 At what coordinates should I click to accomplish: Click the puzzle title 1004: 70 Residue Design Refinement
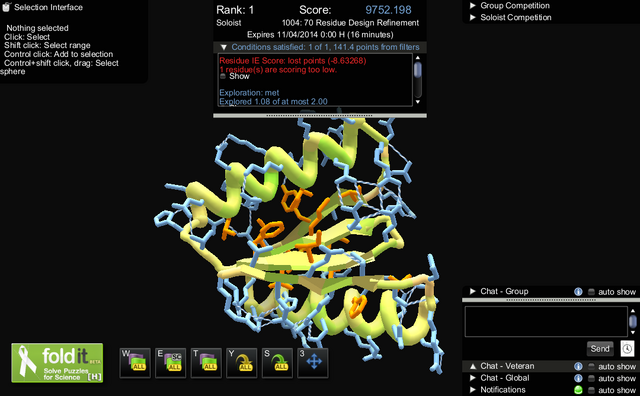tap(350, 23)
